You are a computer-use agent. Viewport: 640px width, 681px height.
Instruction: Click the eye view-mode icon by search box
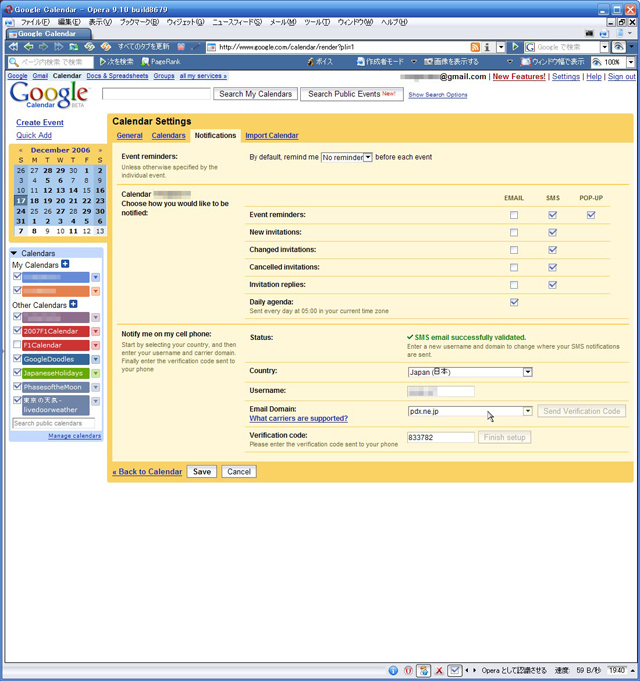(618, 47)
